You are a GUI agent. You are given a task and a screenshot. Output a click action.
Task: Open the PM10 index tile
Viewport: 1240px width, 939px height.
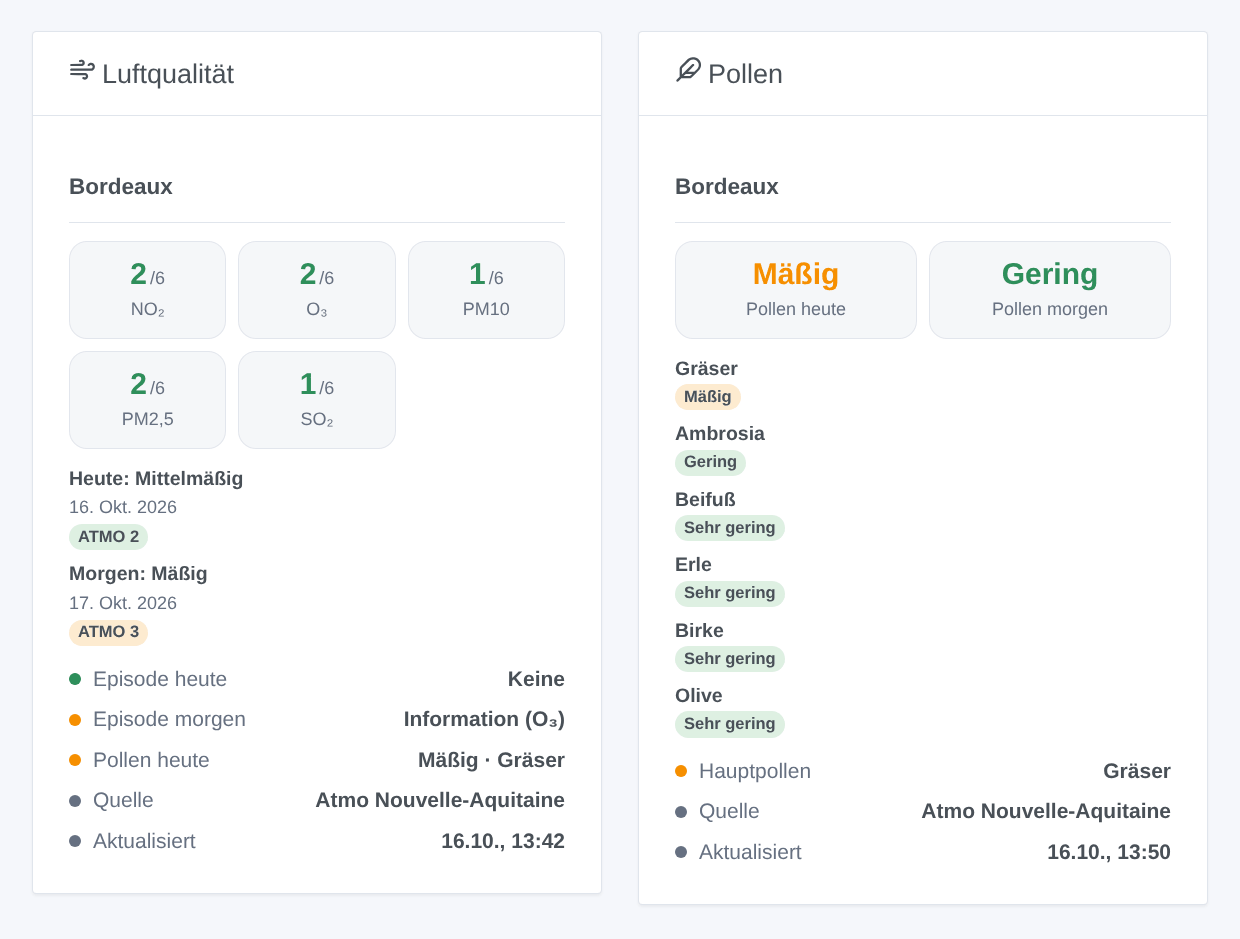(x=486, y=290)
